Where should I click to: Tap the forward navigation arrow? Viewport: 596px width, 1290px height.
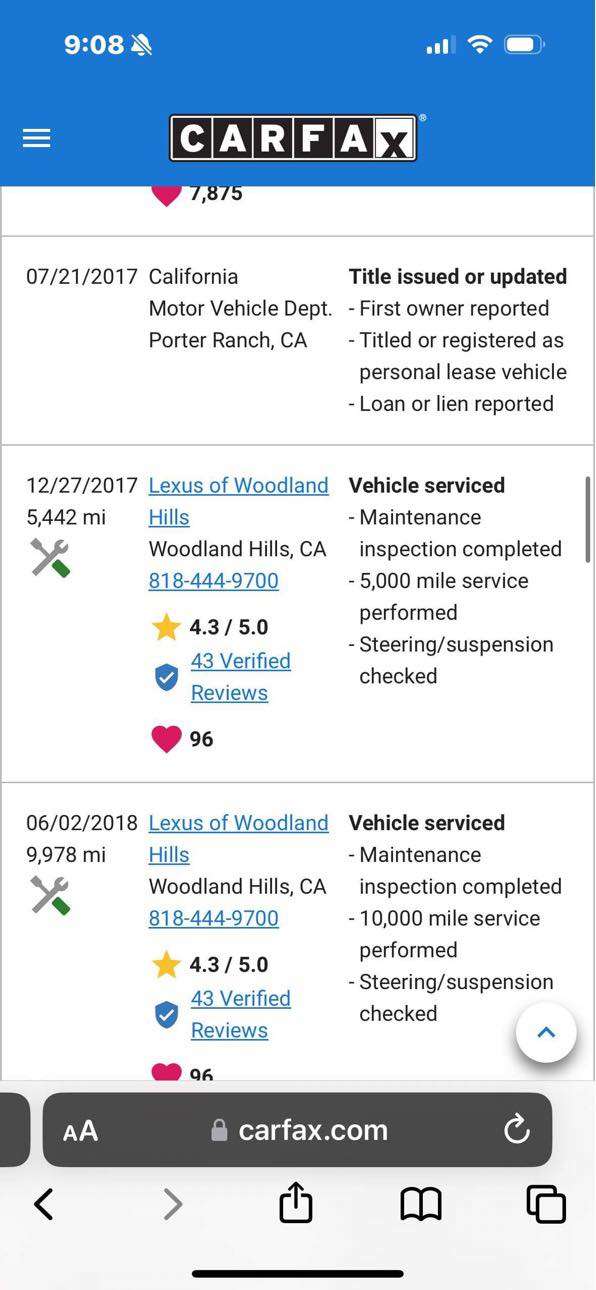pos(172,1204)
